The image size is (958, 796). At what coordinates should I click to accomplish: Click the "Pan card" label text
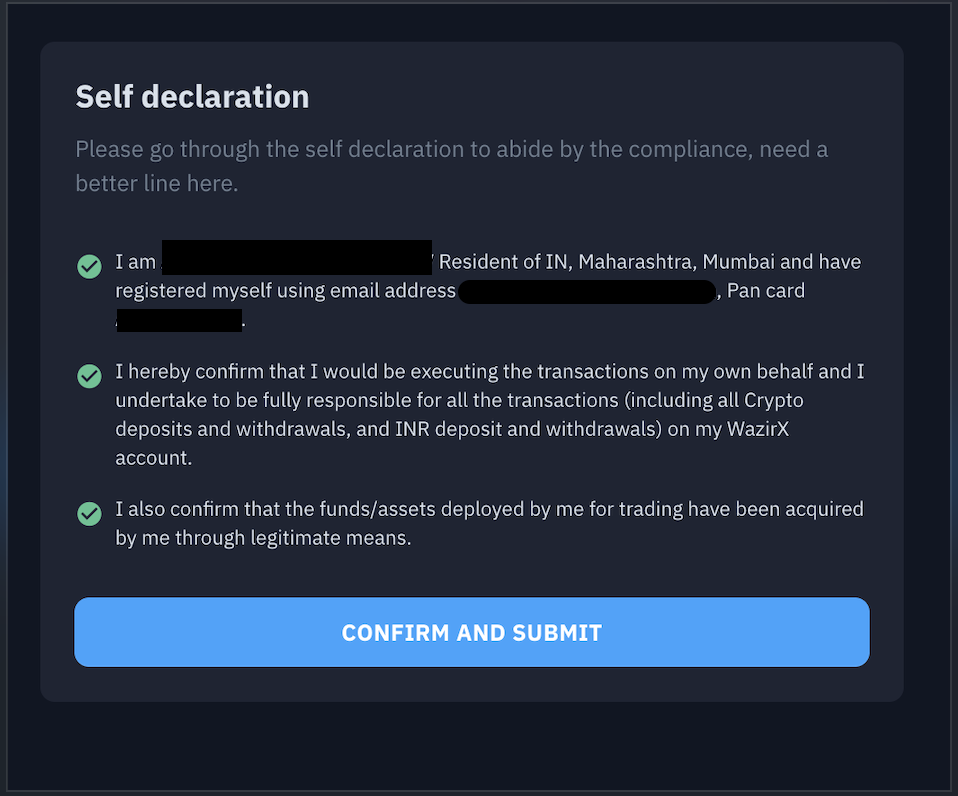coord(766,292)
